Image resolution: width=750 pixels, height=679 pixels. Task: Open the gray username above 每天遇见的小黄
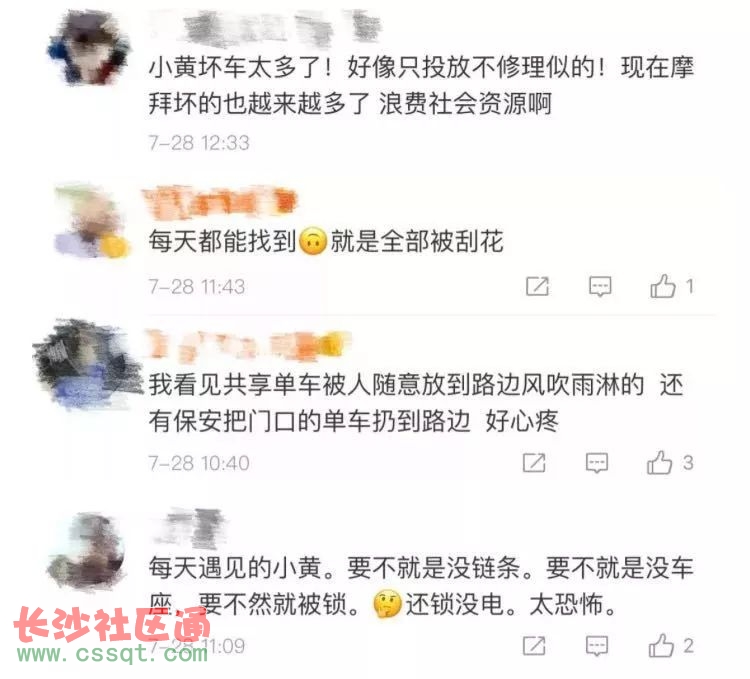190,528
